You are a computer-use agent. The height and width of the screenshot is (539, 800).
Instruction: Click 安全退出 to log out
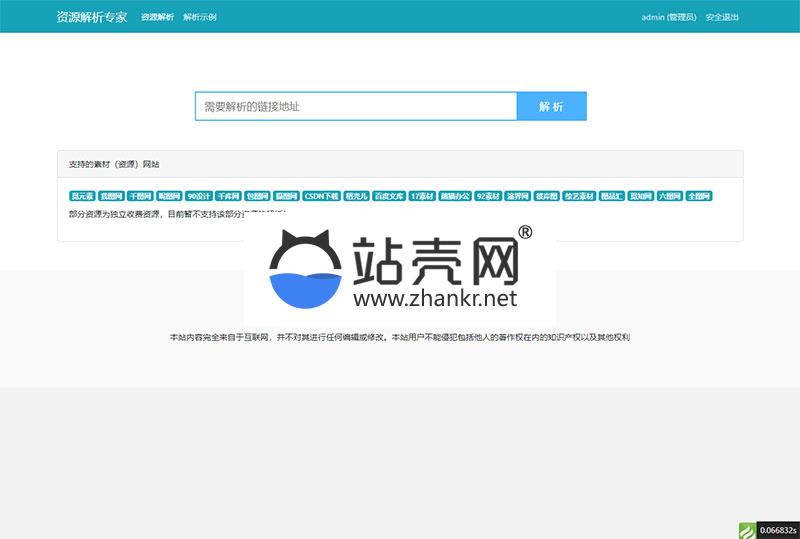[722, 17]
